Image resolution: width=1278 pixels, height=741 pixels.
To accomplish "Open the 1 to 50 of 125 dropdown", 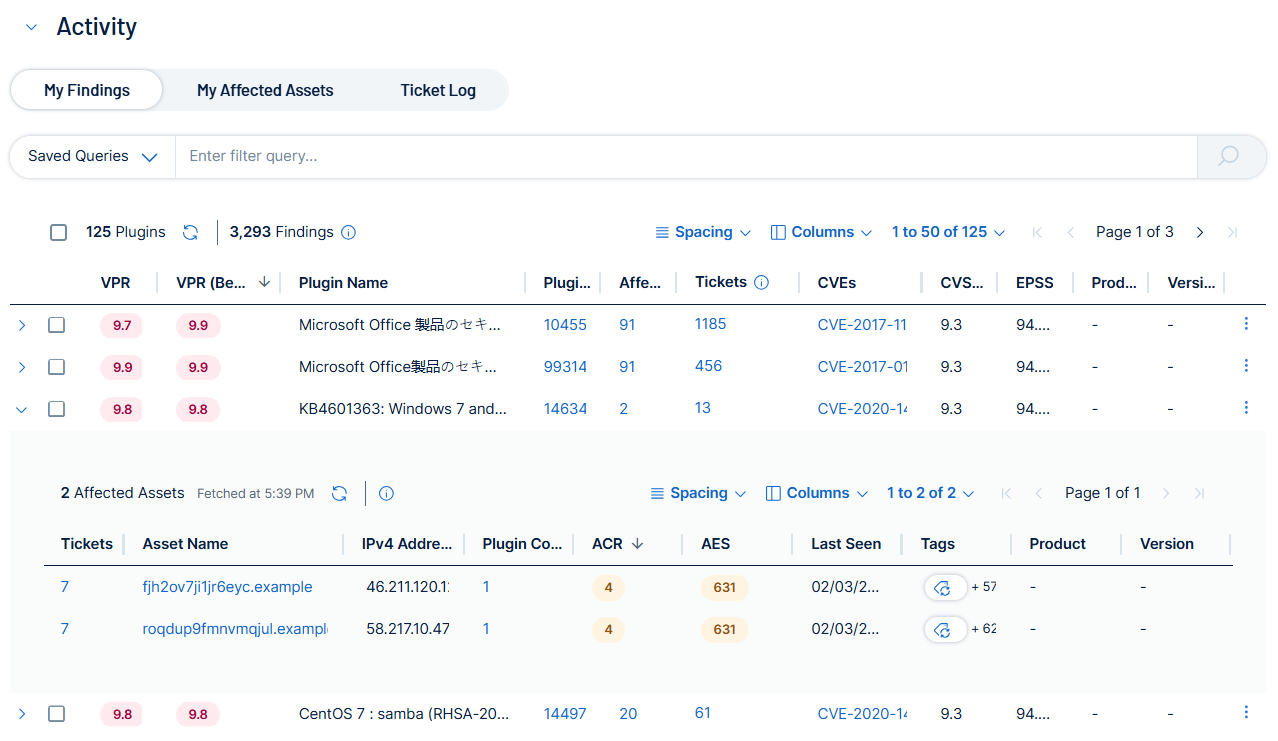I will point(948,232).
